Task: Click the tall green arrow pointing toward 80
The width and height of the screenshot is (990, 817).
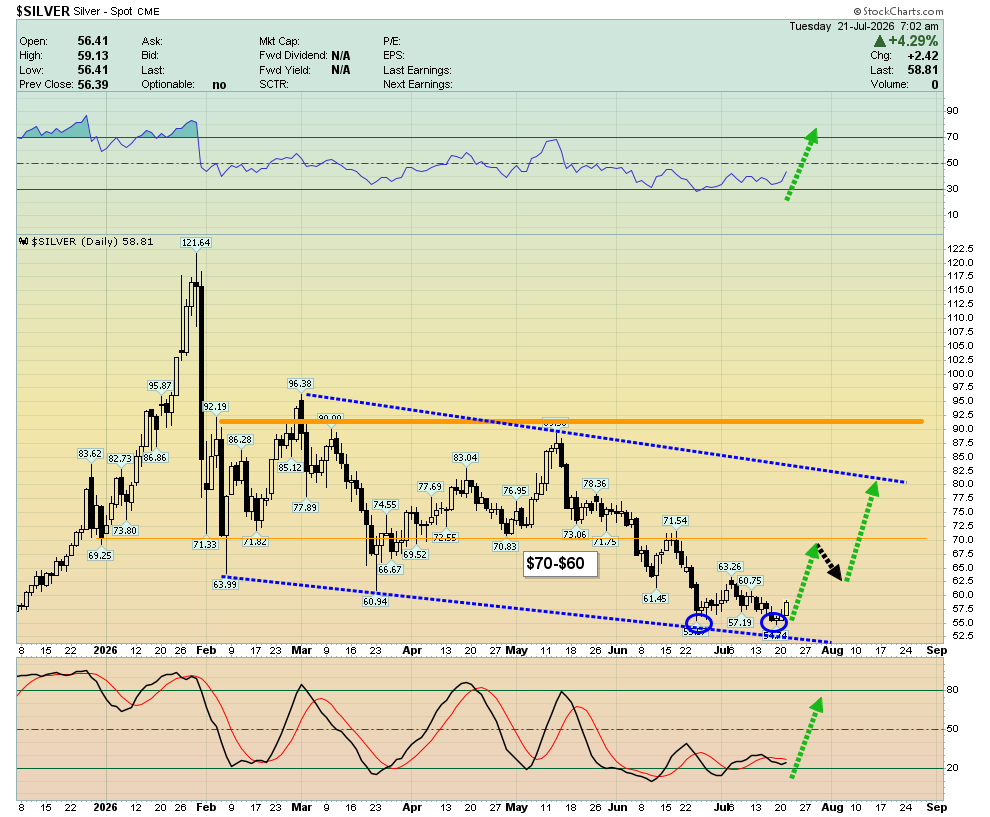Action: [x=862, y=530]
